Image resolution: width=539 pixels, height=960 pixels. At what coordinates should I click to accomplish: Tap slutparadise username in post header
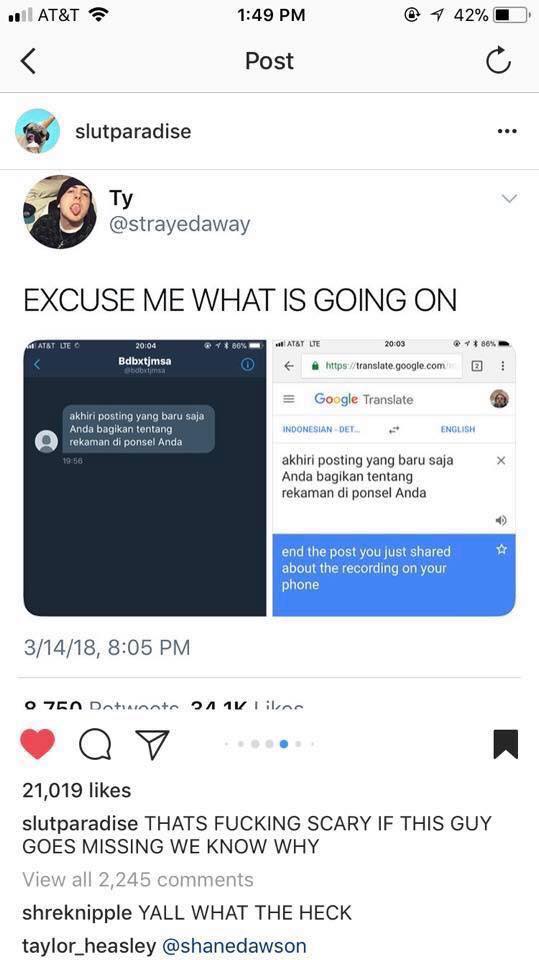[133, 131]
